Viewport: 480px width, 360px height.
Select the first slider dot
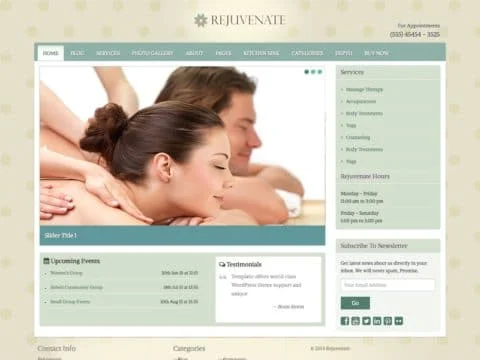tap(307, 72)
